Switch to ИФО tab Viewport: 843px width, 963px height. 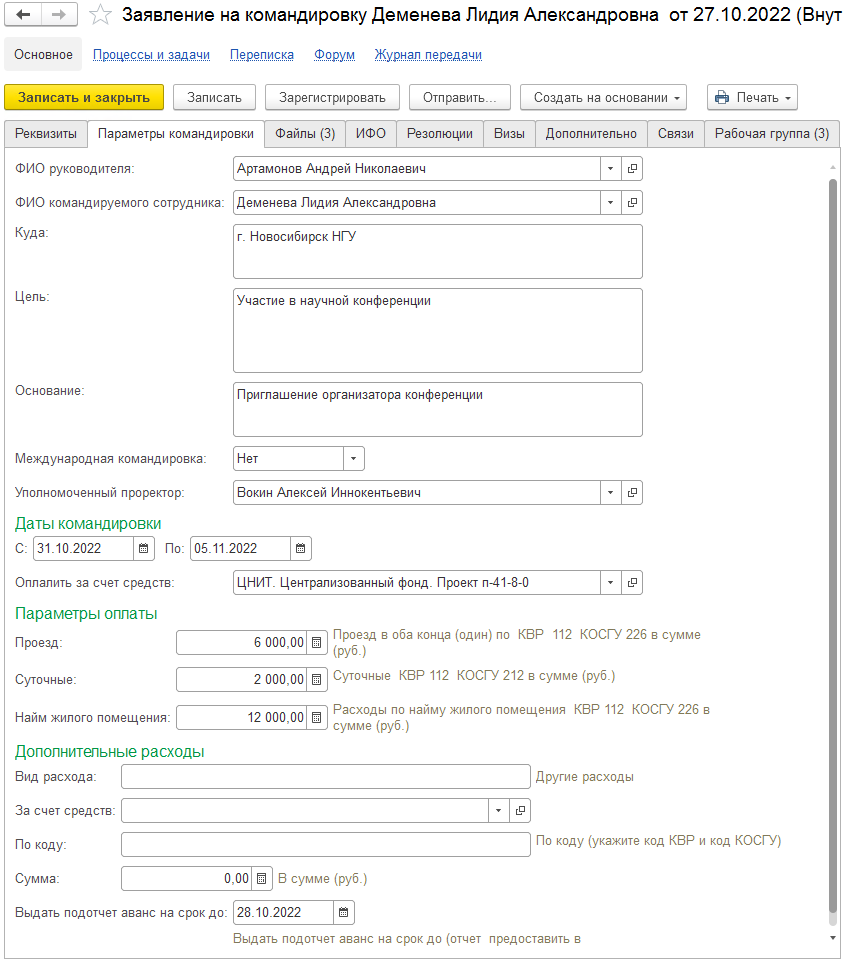pyautogui.click(x=371, y=134)
